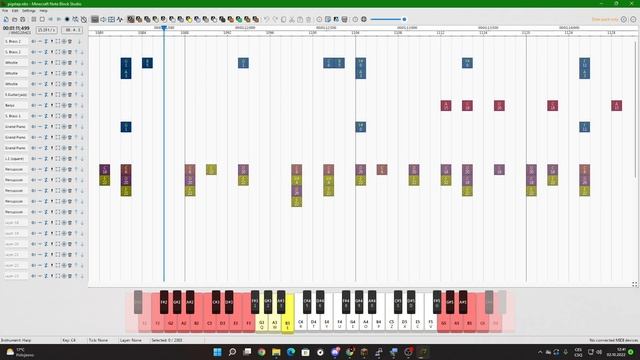
Task: Click the Copy icon in the toolbar
Action: click(x=283, y=19)
